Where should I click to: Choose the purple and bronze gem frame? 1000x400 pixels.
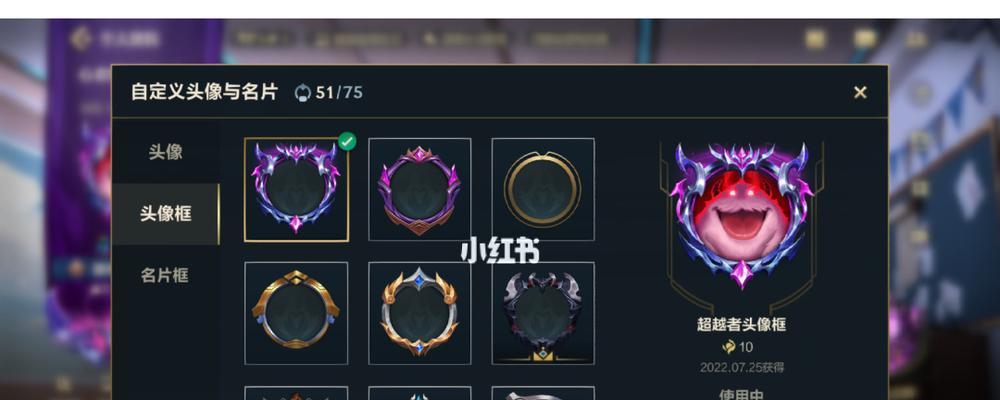(420, 189)
